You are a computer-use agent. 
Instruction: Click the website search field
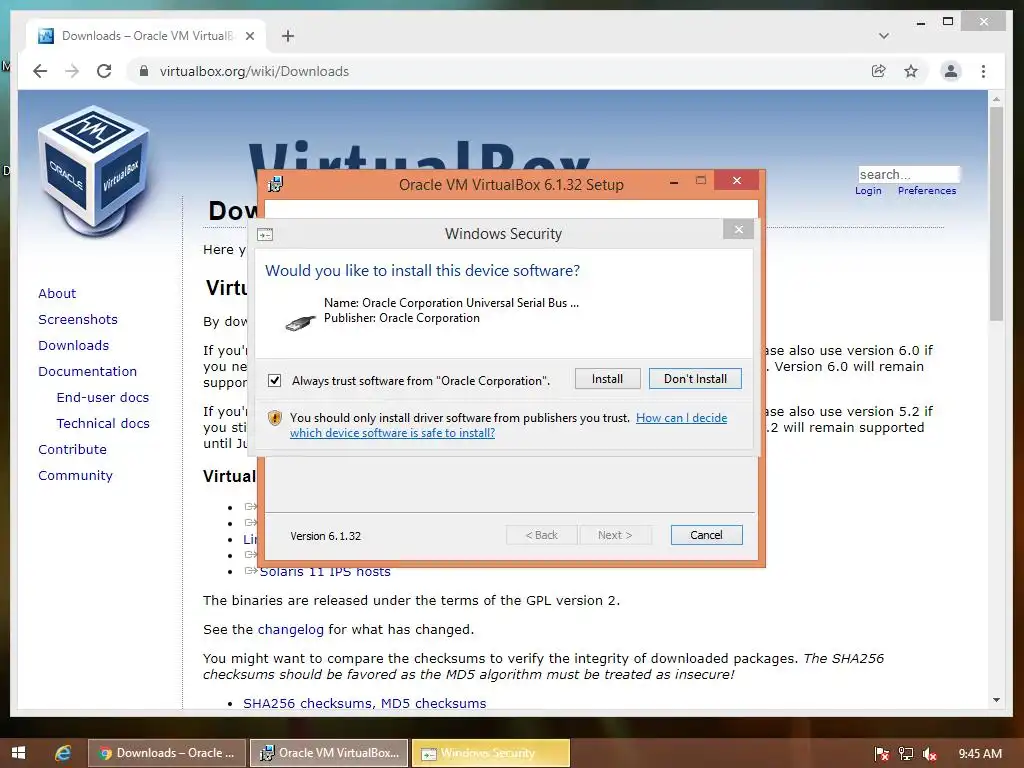click(908, 174)
